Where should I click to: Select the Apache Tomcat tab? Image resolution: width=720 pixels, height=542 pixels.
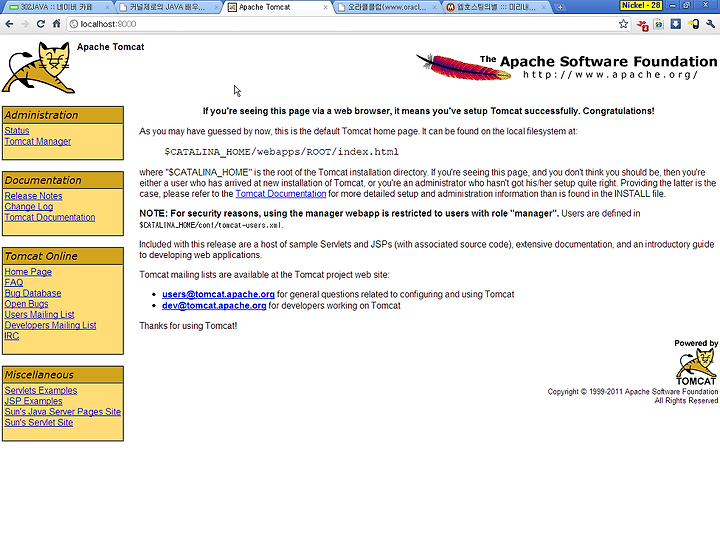point(277,7)
